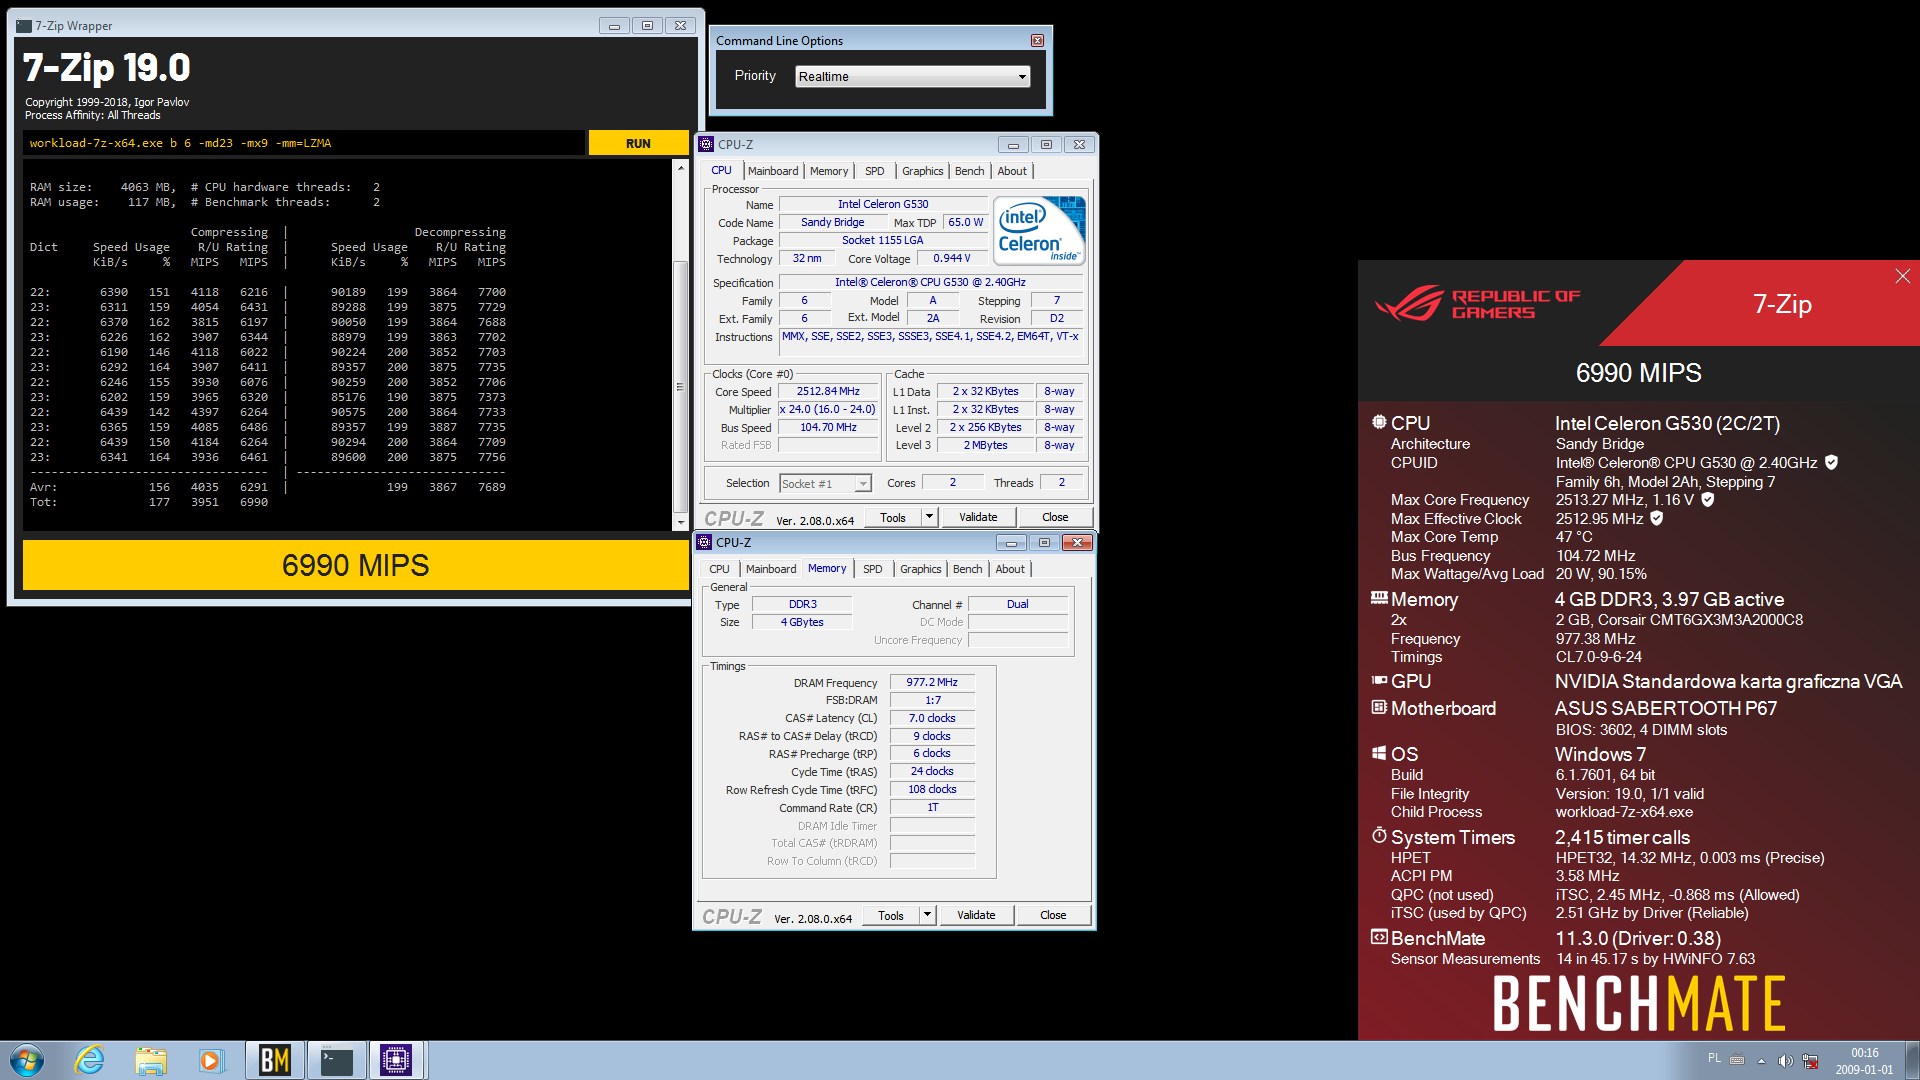Click the Motherboard icon in BenchMate panel

click(1379, 707)
